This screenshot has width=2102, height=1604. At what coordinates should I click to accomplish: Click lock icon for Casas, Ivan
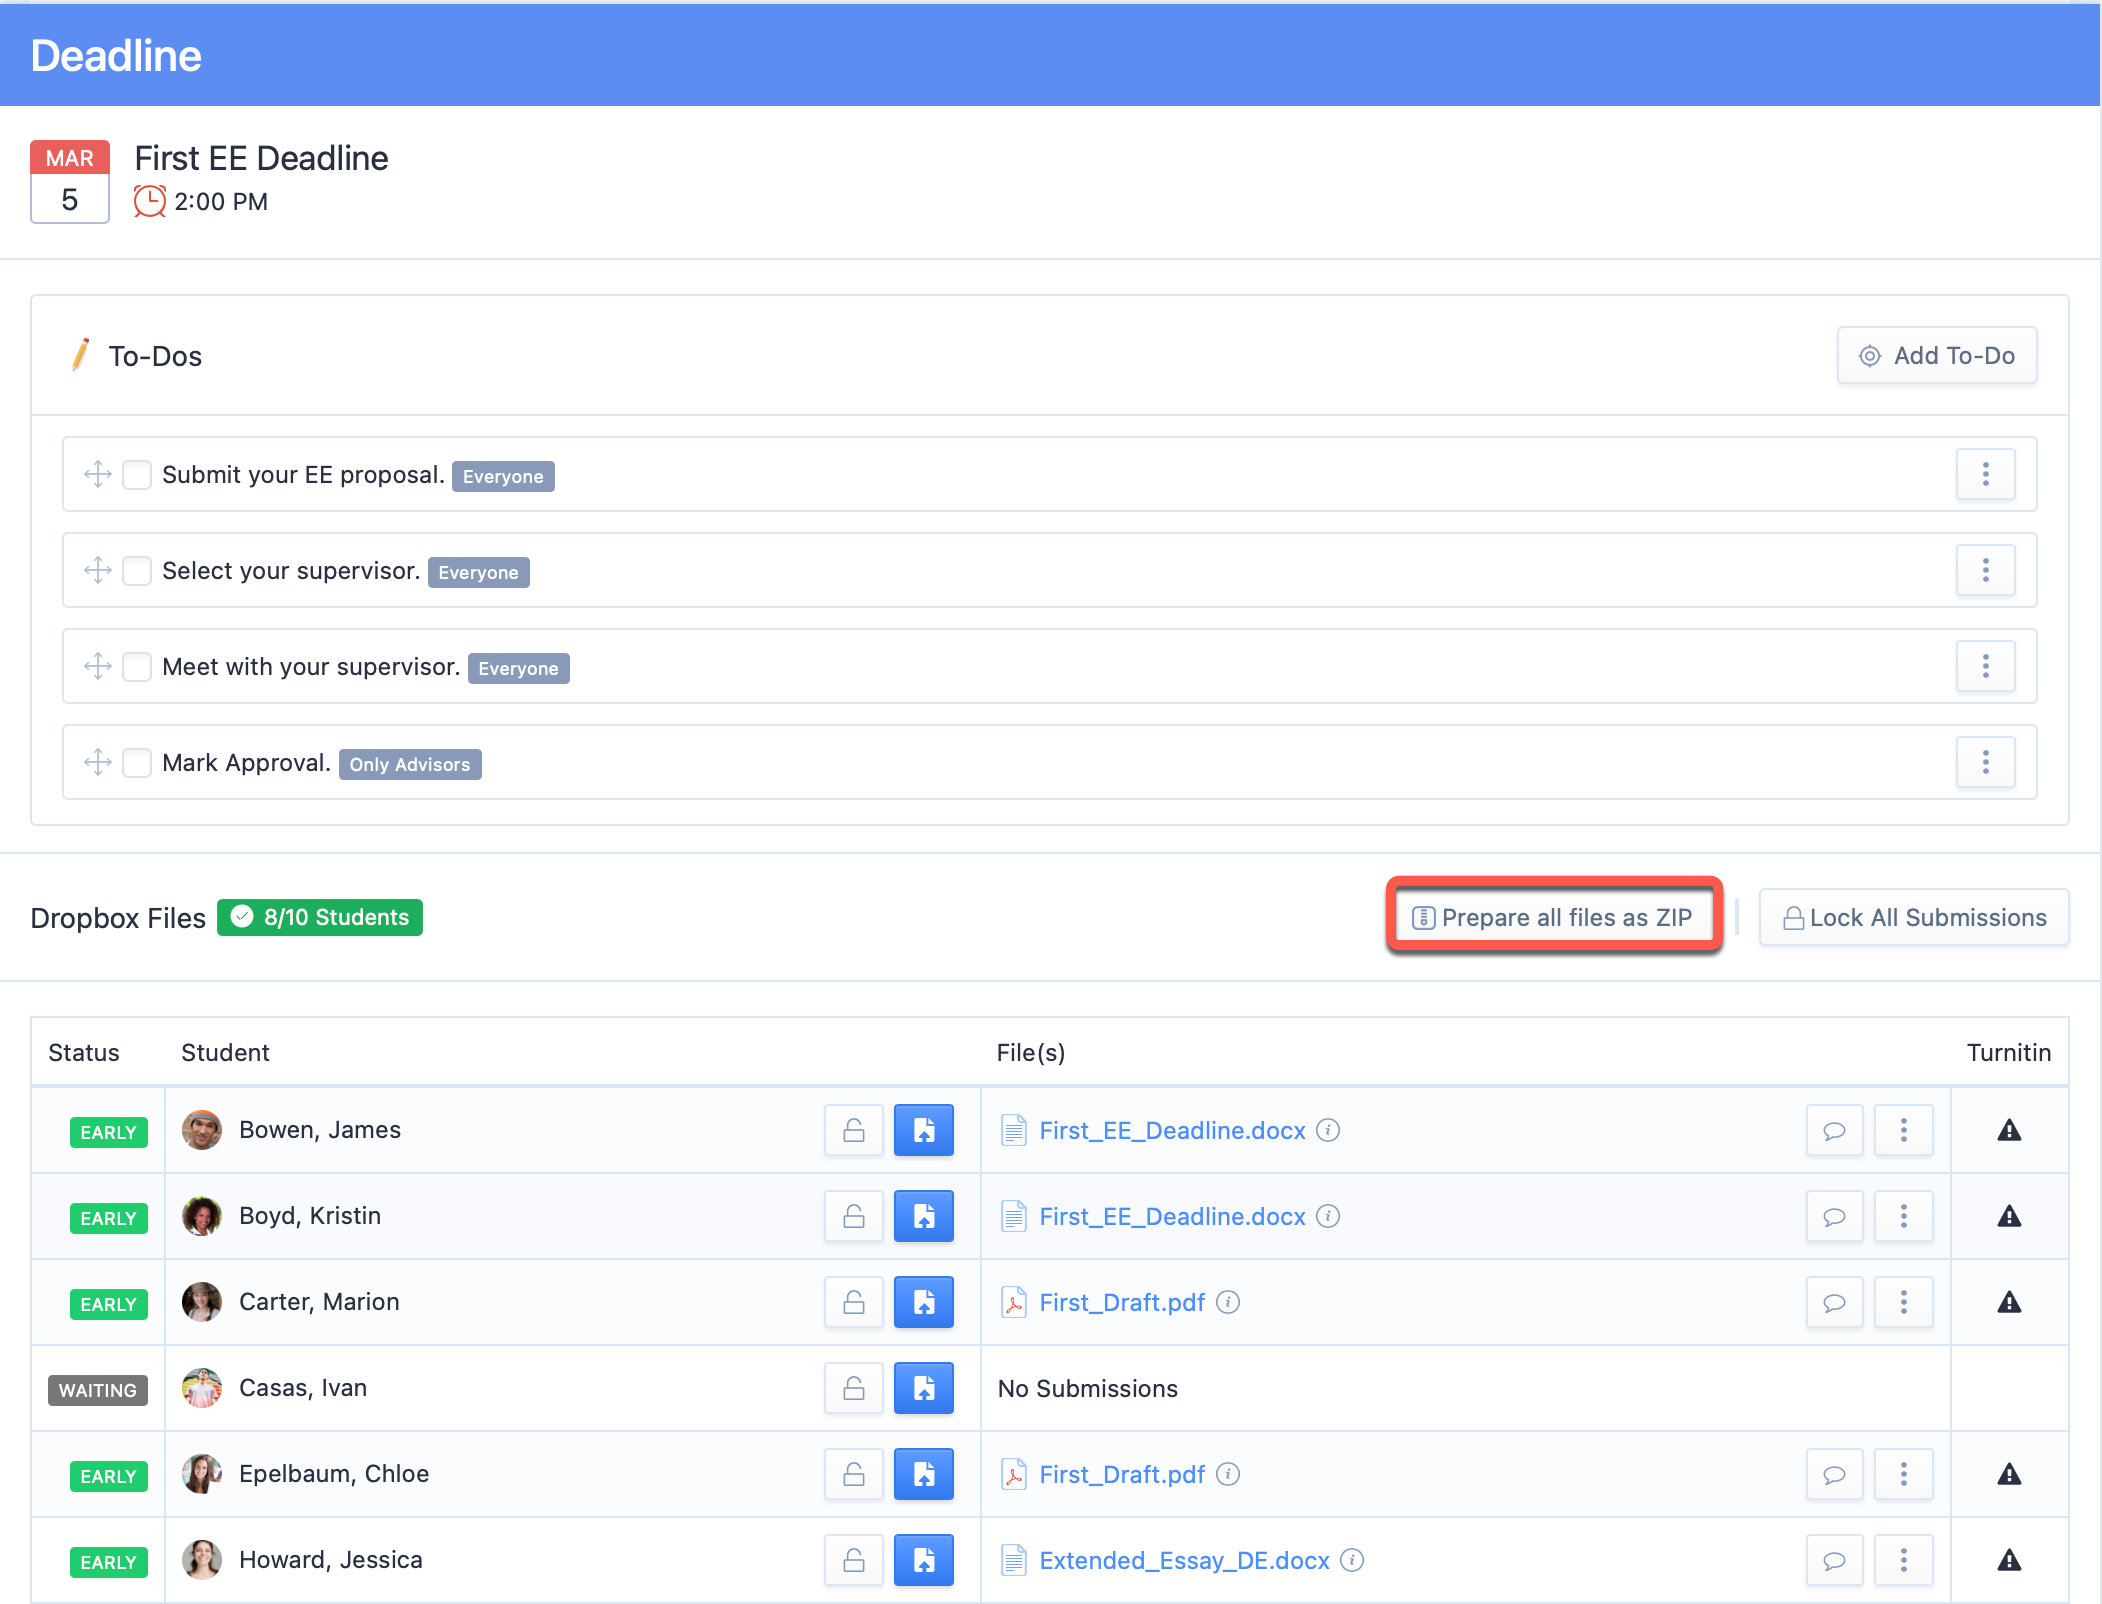click(854, 1388)
